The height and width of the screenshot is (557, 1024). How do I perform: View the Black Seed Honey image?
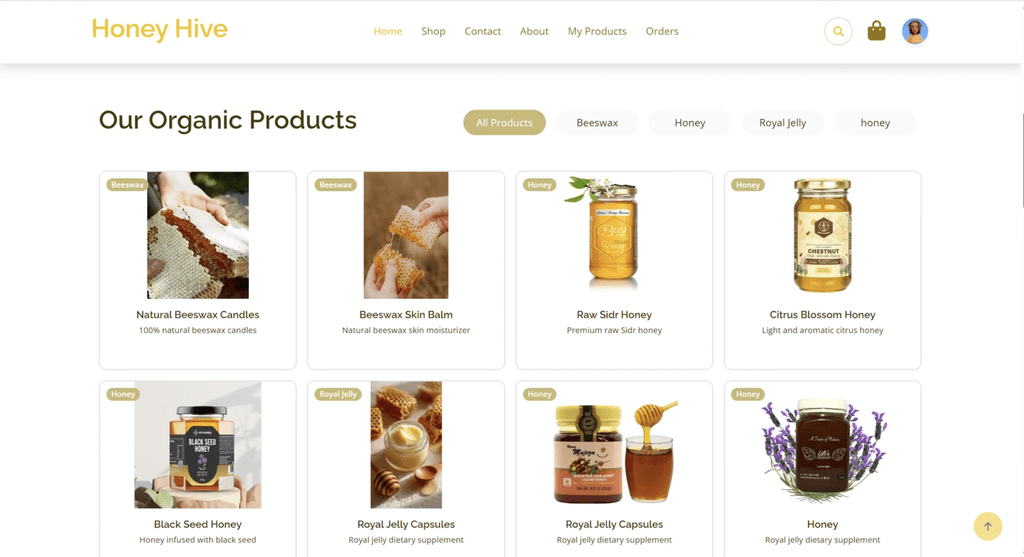pos(198,445)
